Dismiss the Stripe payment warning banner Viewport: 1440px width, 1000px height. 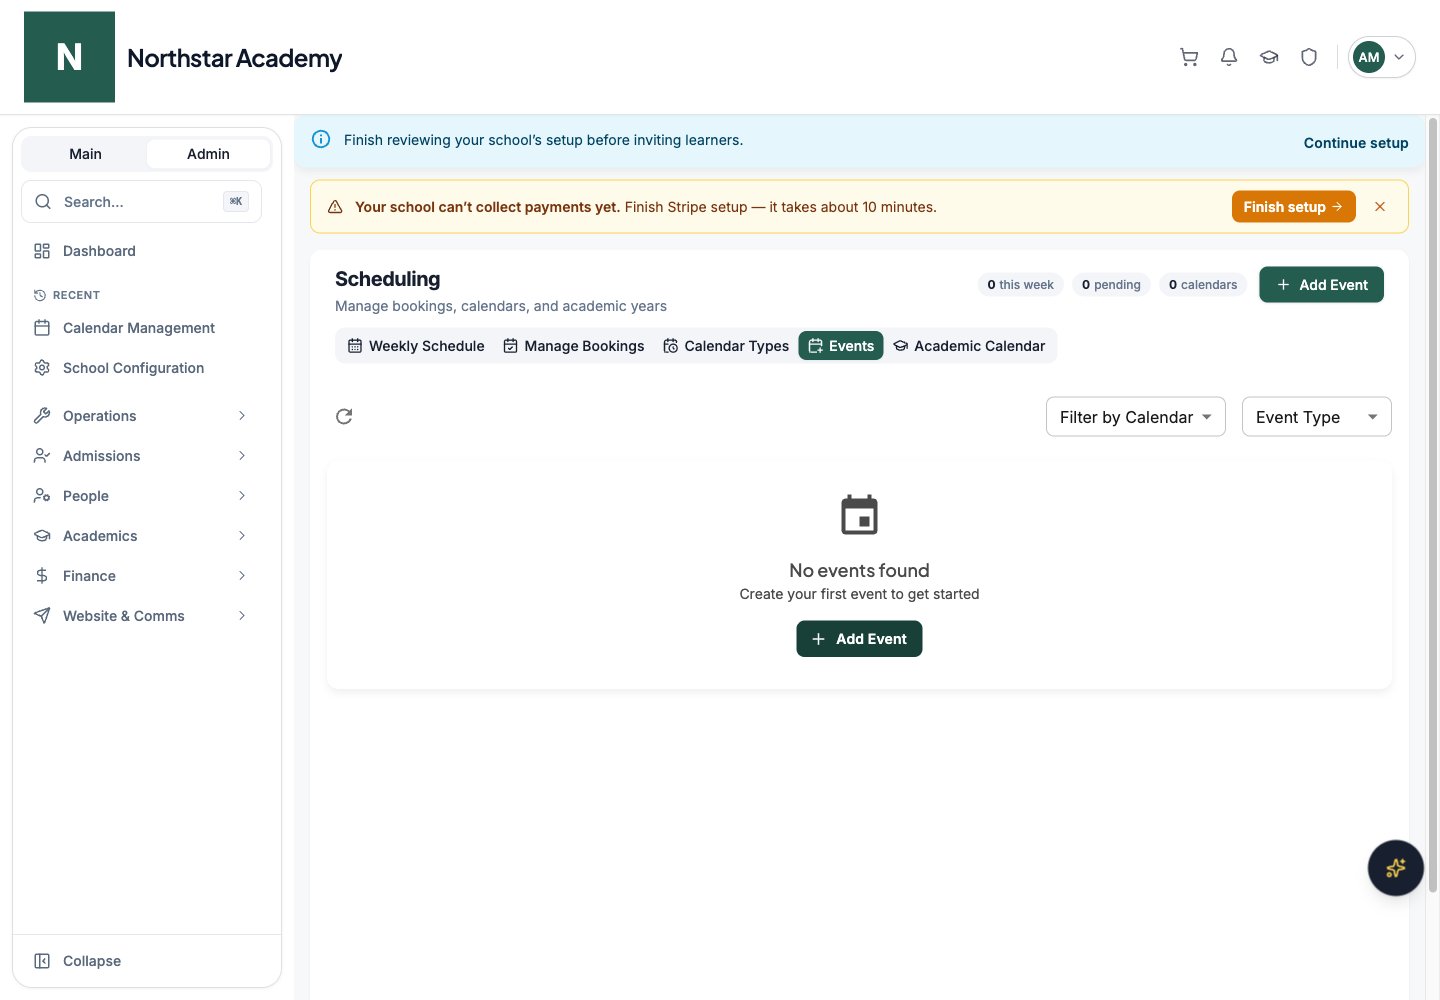[x=1380, y=207]
